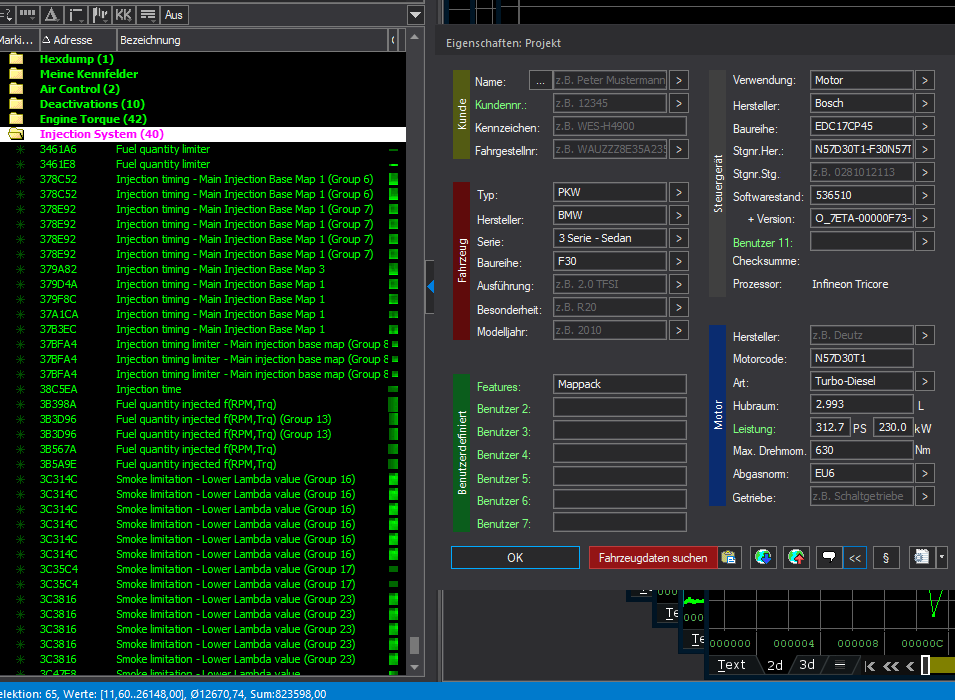Toggle the Aus button in toolbar
This screenshot has height=700, width=955.
pos(174,14)
